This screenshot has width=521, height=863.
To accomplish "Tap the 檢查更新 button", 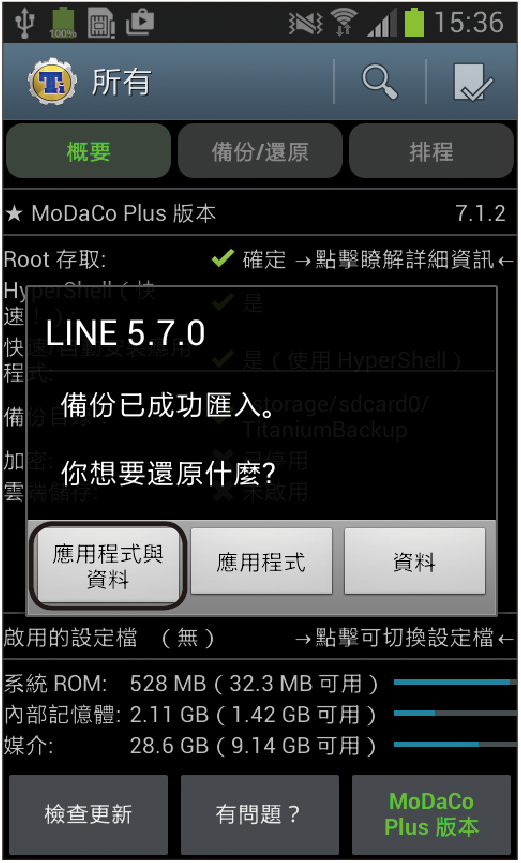I will (x=88, y=814).
